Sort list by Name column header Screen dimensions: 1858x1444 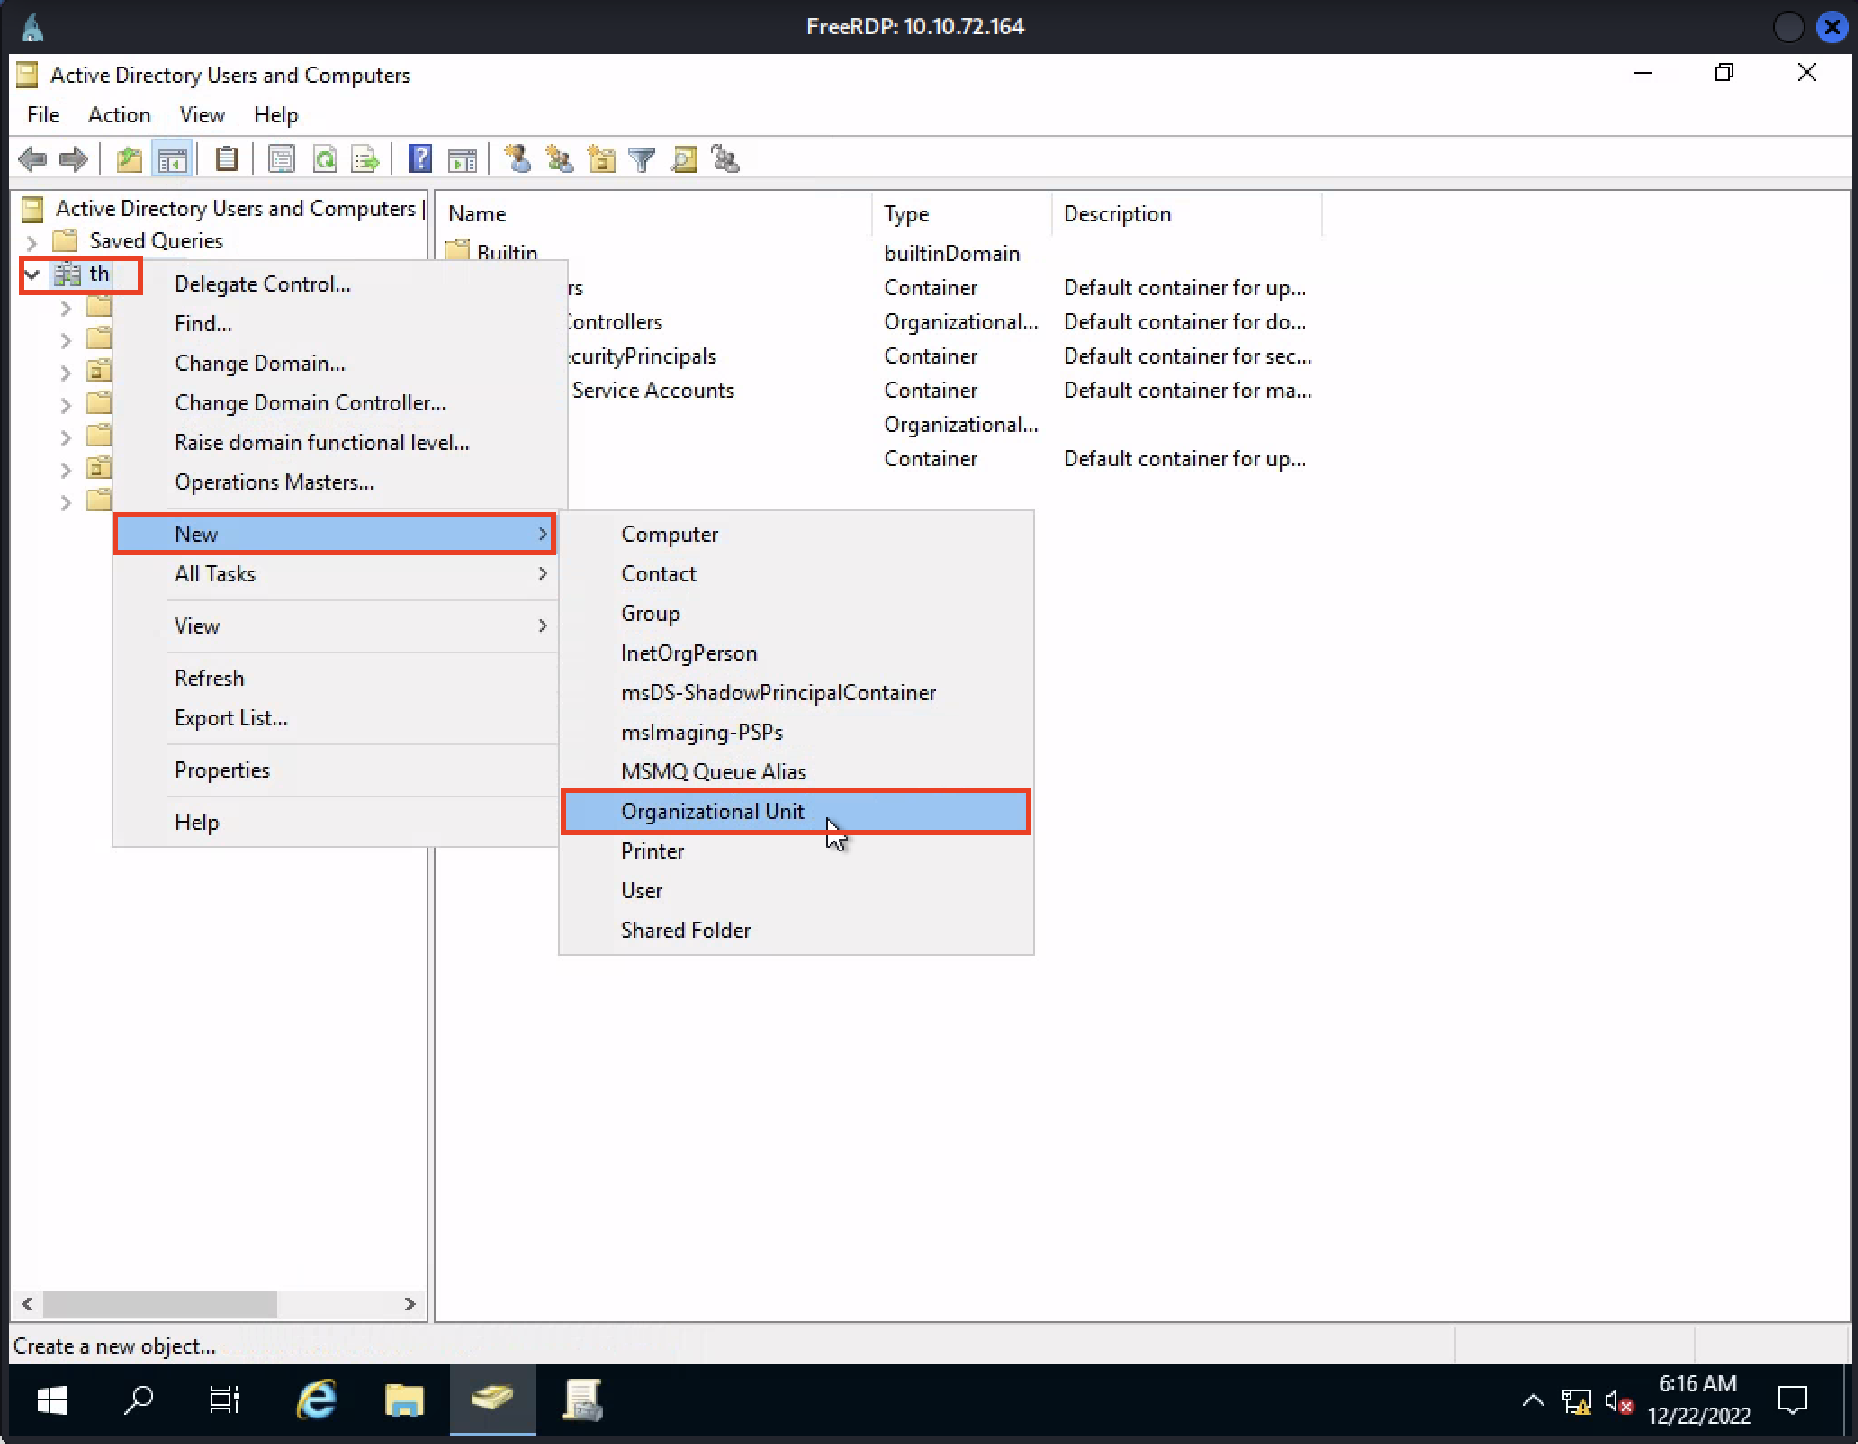pos(655,214)
